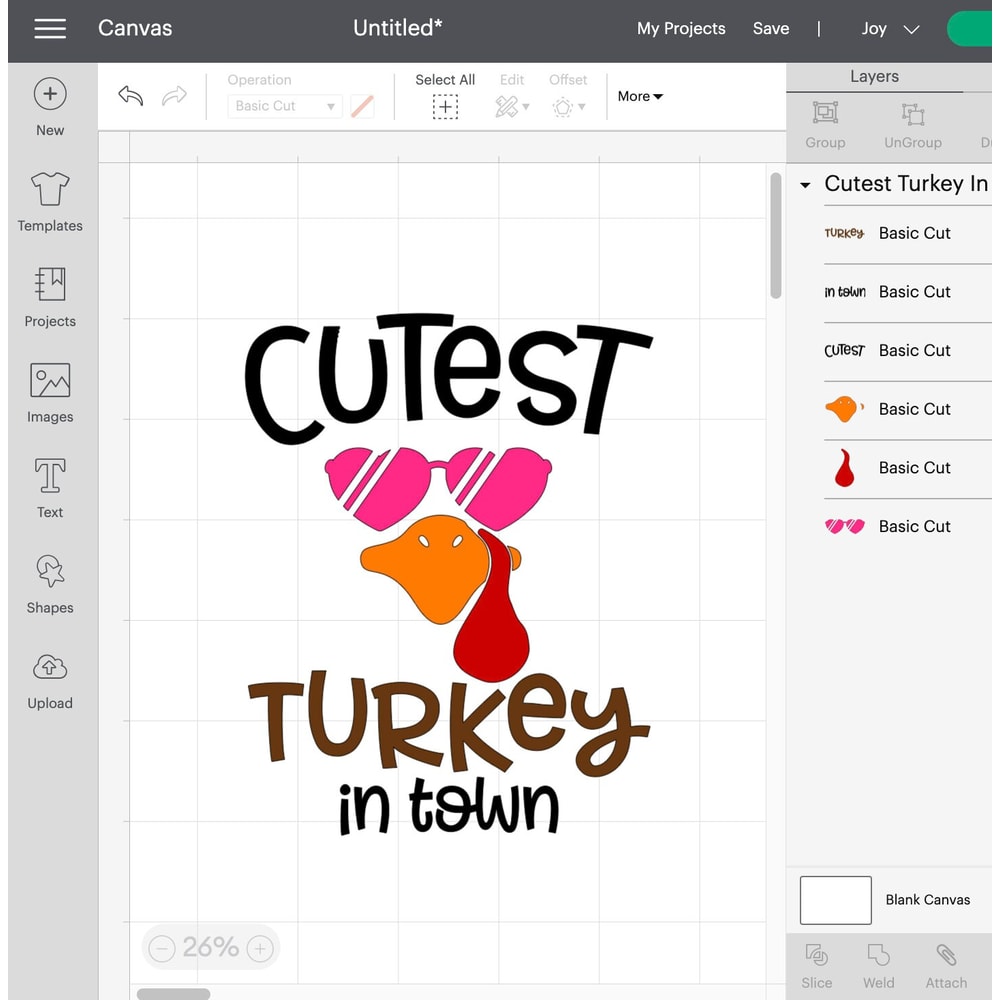Select the Text tool in the sidebar

(x=49, y=487)
